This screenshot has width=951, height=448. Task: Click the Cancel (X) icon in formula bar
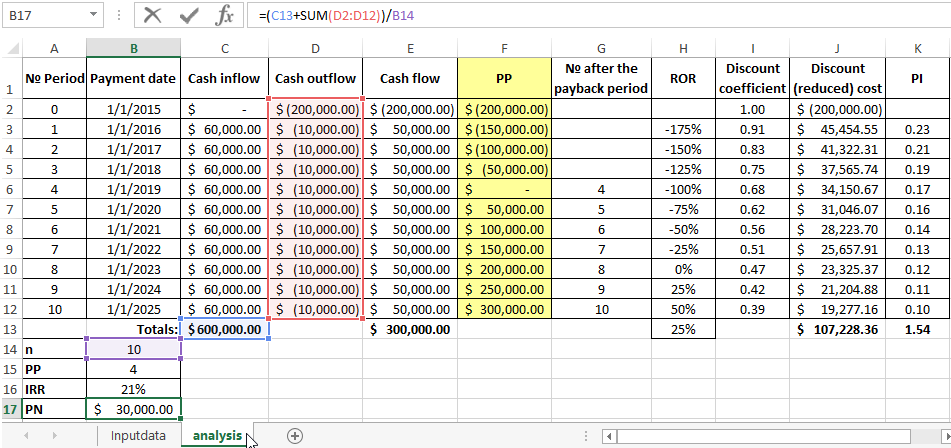152,15
